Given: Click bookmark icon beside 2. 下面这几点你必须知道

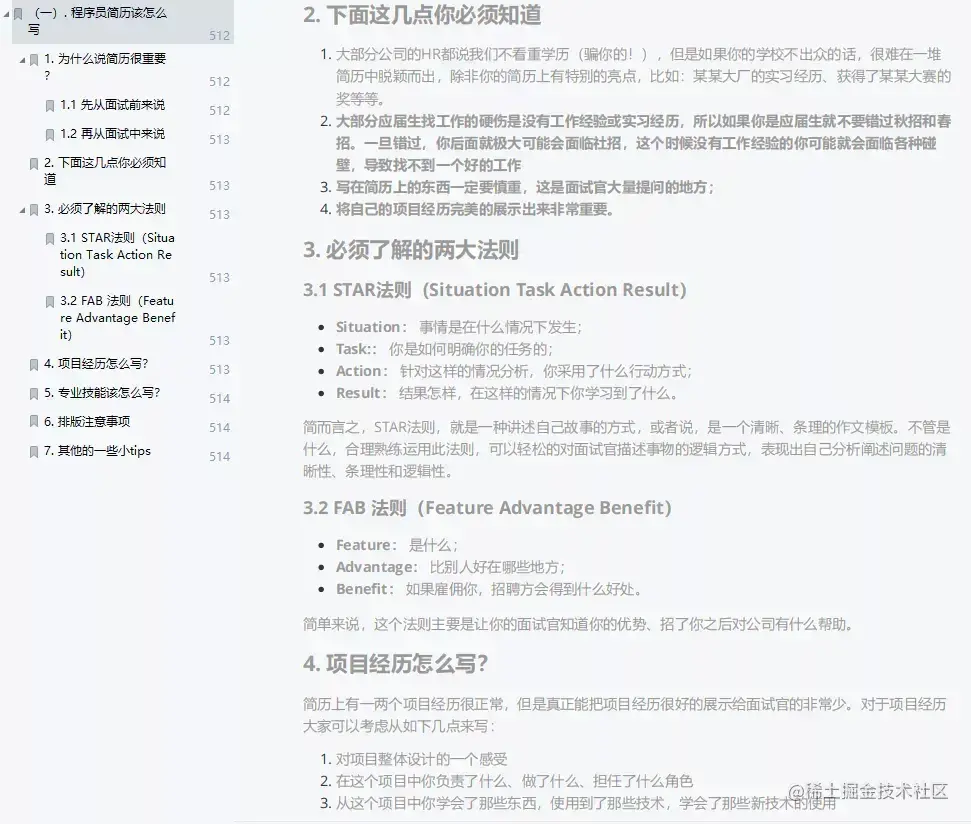Looking at the screenshot, I should (34, 163).
